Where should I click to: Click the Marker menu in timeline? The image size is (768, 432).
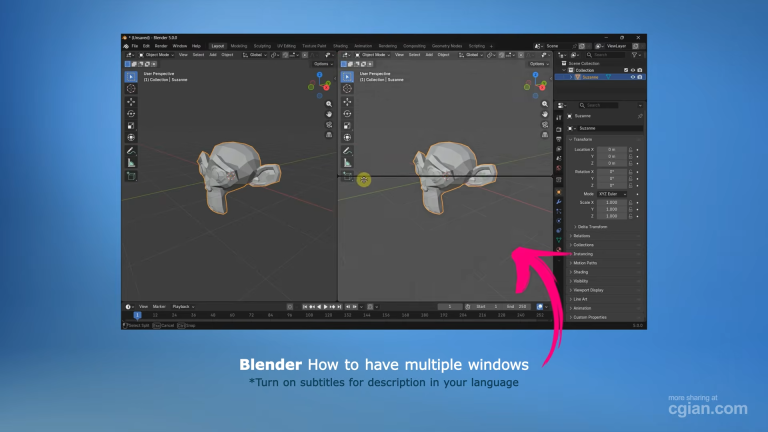159,307
